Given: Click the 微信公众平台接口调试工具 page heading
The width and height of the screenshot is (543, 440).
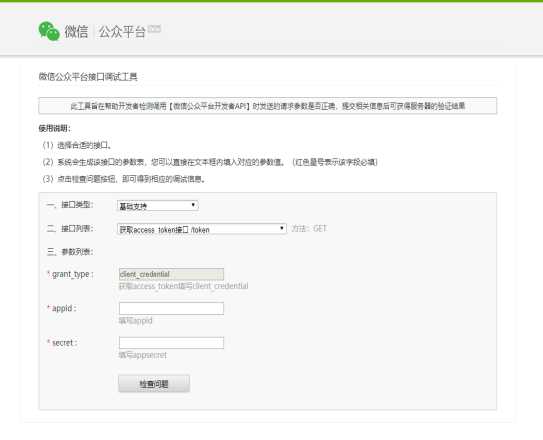Looking at the screenshot, I should pyautogui.click(x=88, y=77).
